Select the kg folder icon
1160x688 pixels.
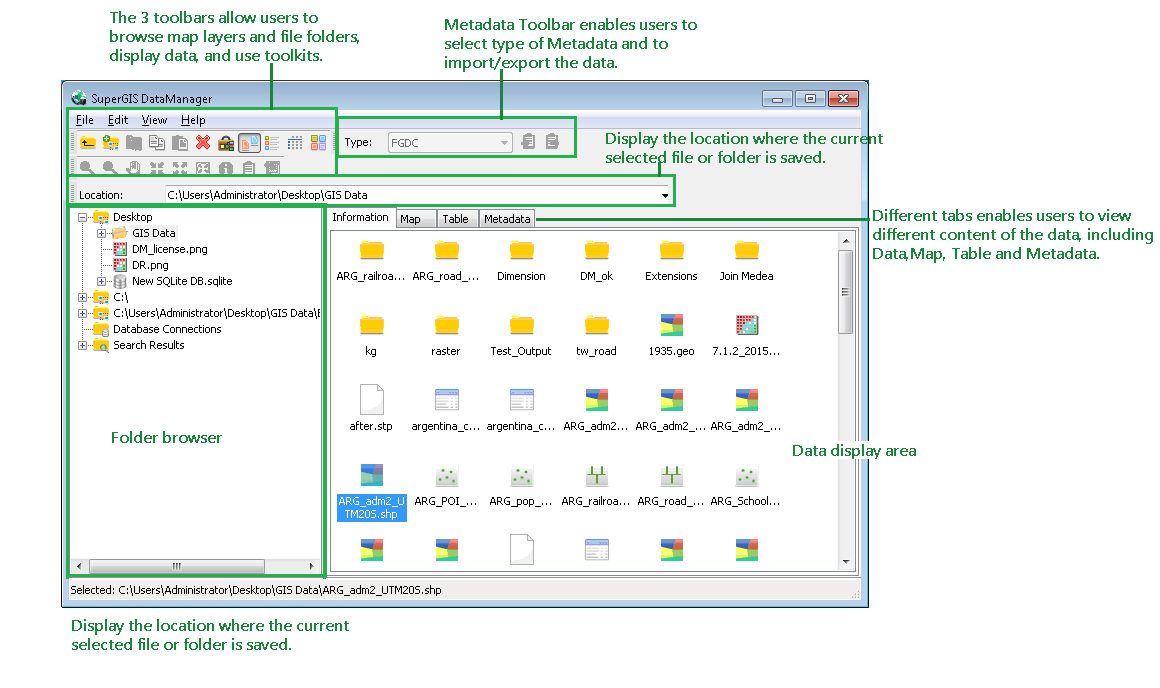[x=371, y=325]
